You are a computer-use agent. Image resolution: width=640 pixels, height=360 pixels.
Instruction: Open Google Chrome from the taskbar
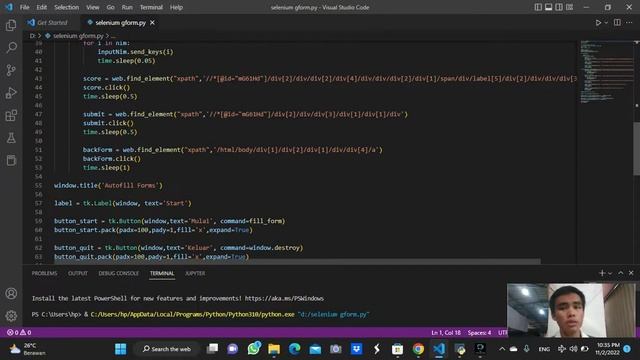click(418, 349)
